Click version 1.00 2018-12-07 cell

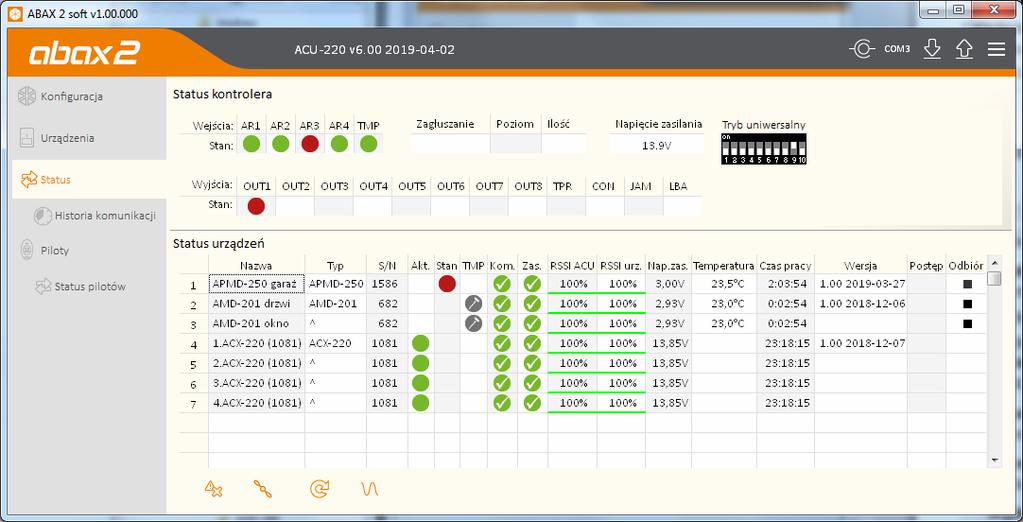861,343
